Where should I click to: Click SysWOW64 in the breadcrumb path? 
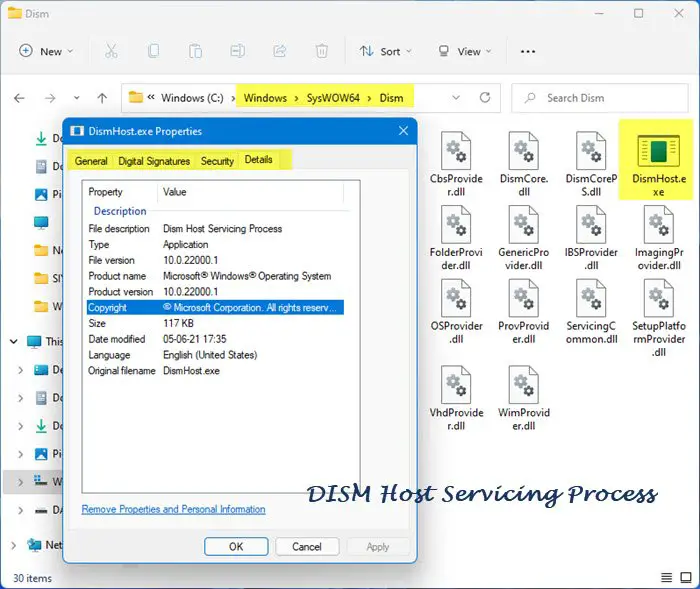(333, 98)
